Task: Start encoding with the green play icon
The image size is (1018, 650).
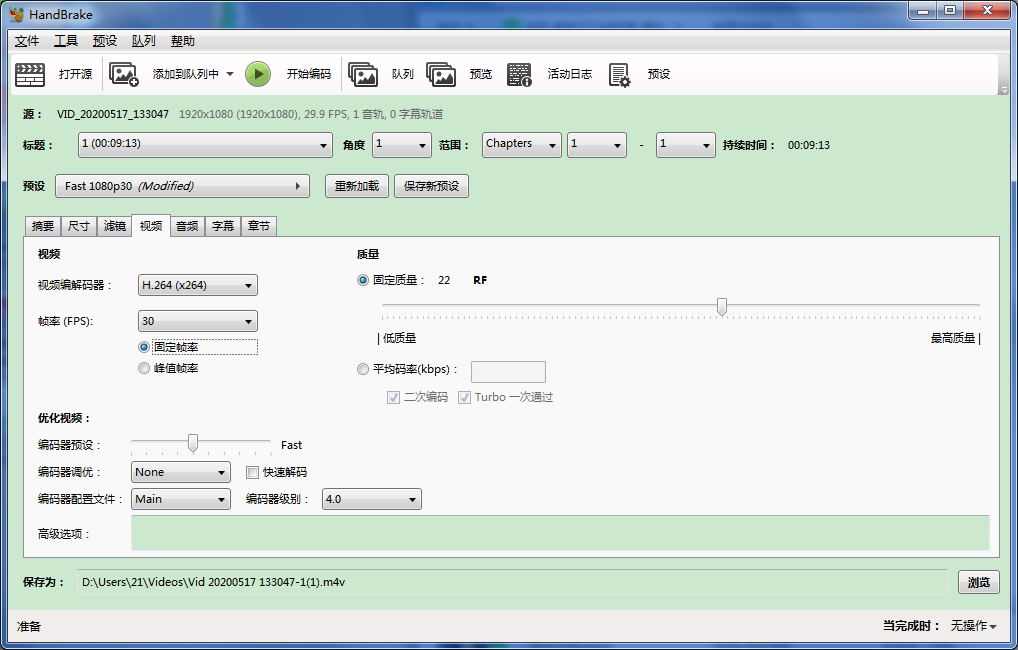Action: point(258,74)
